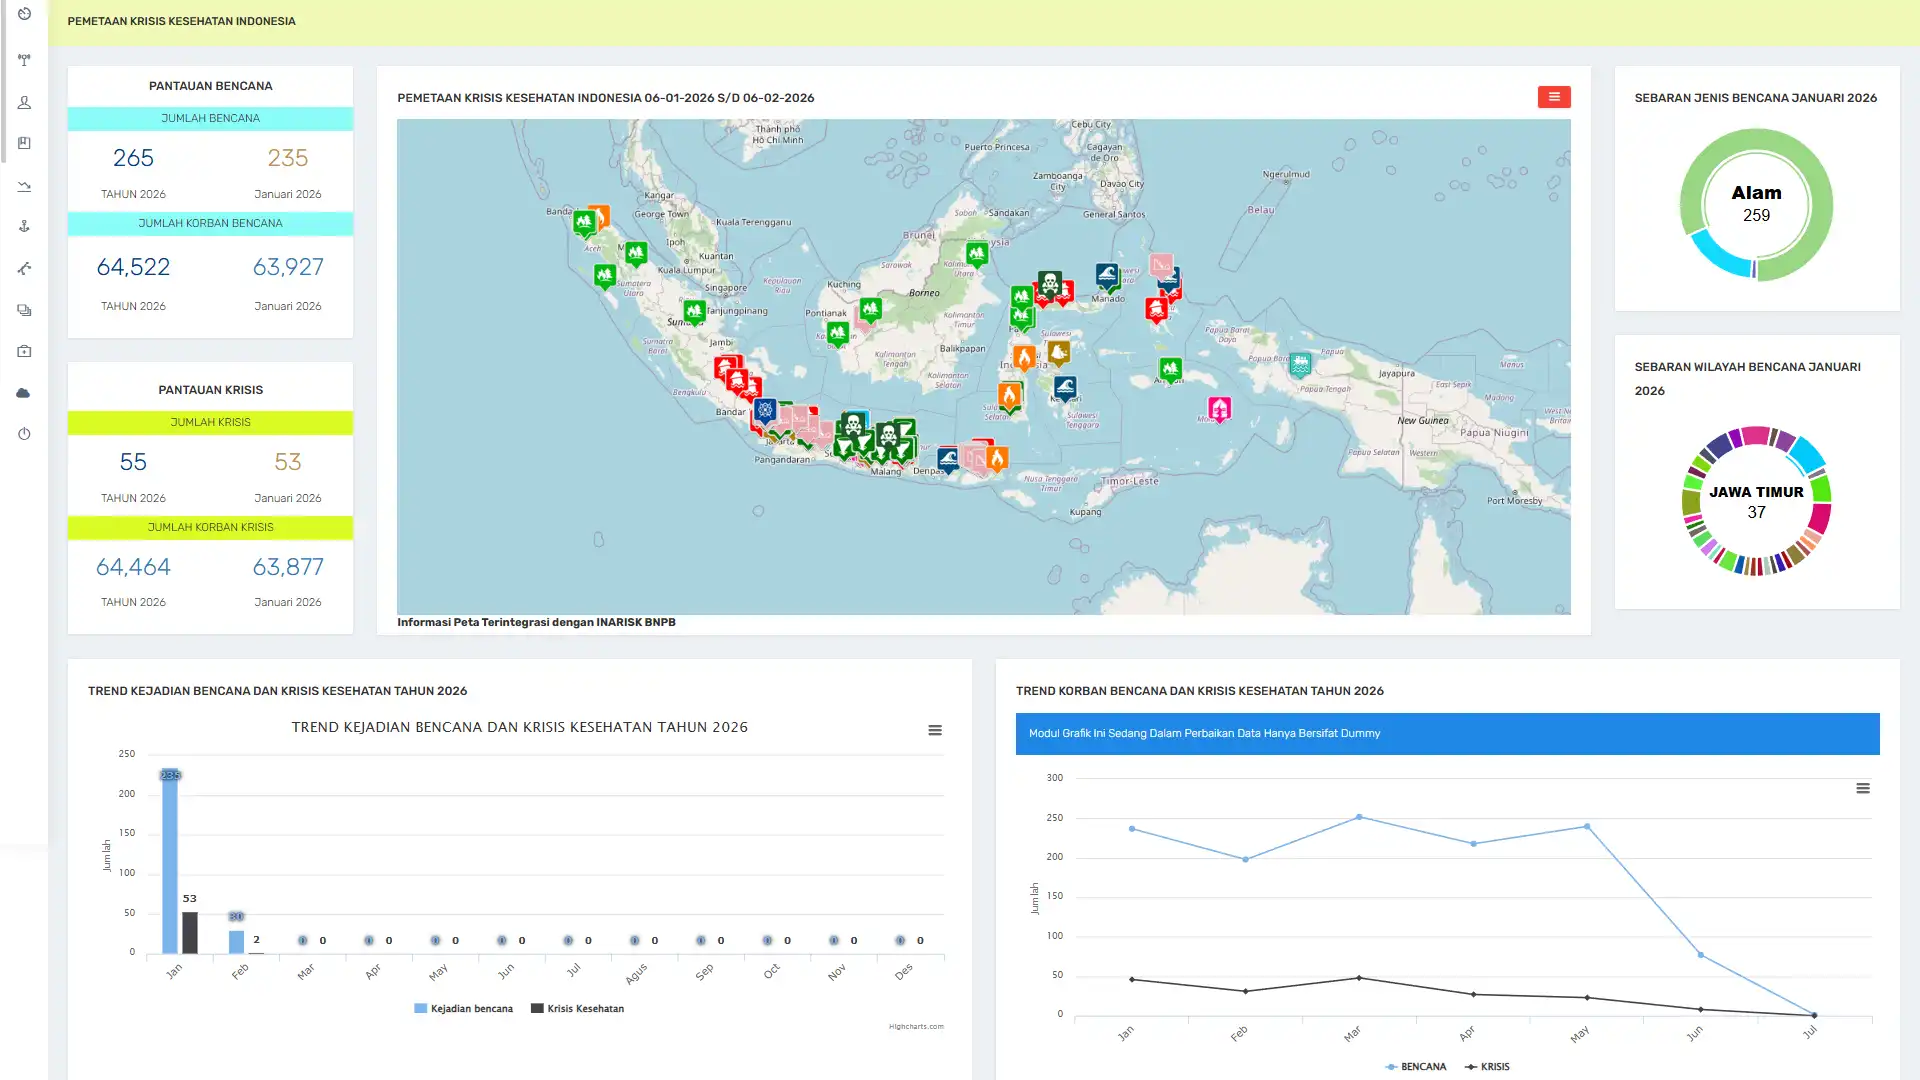The width and height of the screenshot is (1920, 1080).
Task: Open the trend kejadian chart context menu
Action: [934, 730]
